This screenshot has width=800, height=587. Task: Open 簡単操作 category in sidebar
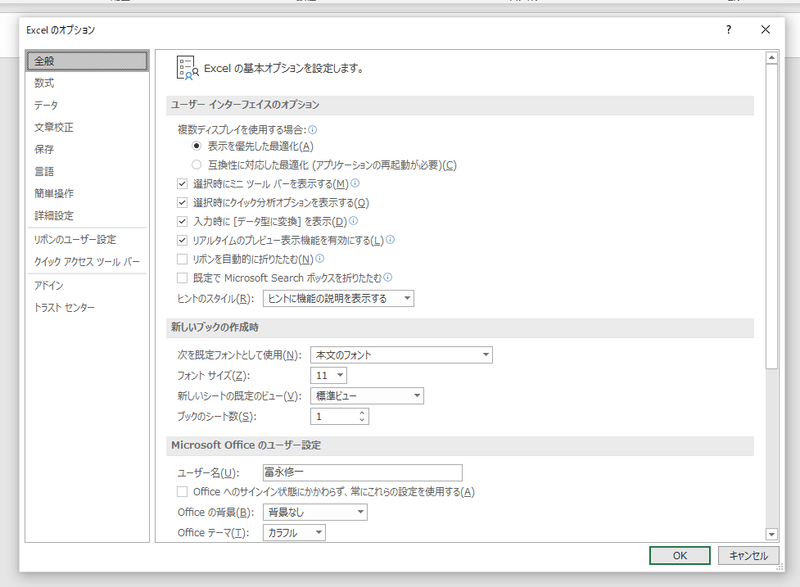click(87, 193)
